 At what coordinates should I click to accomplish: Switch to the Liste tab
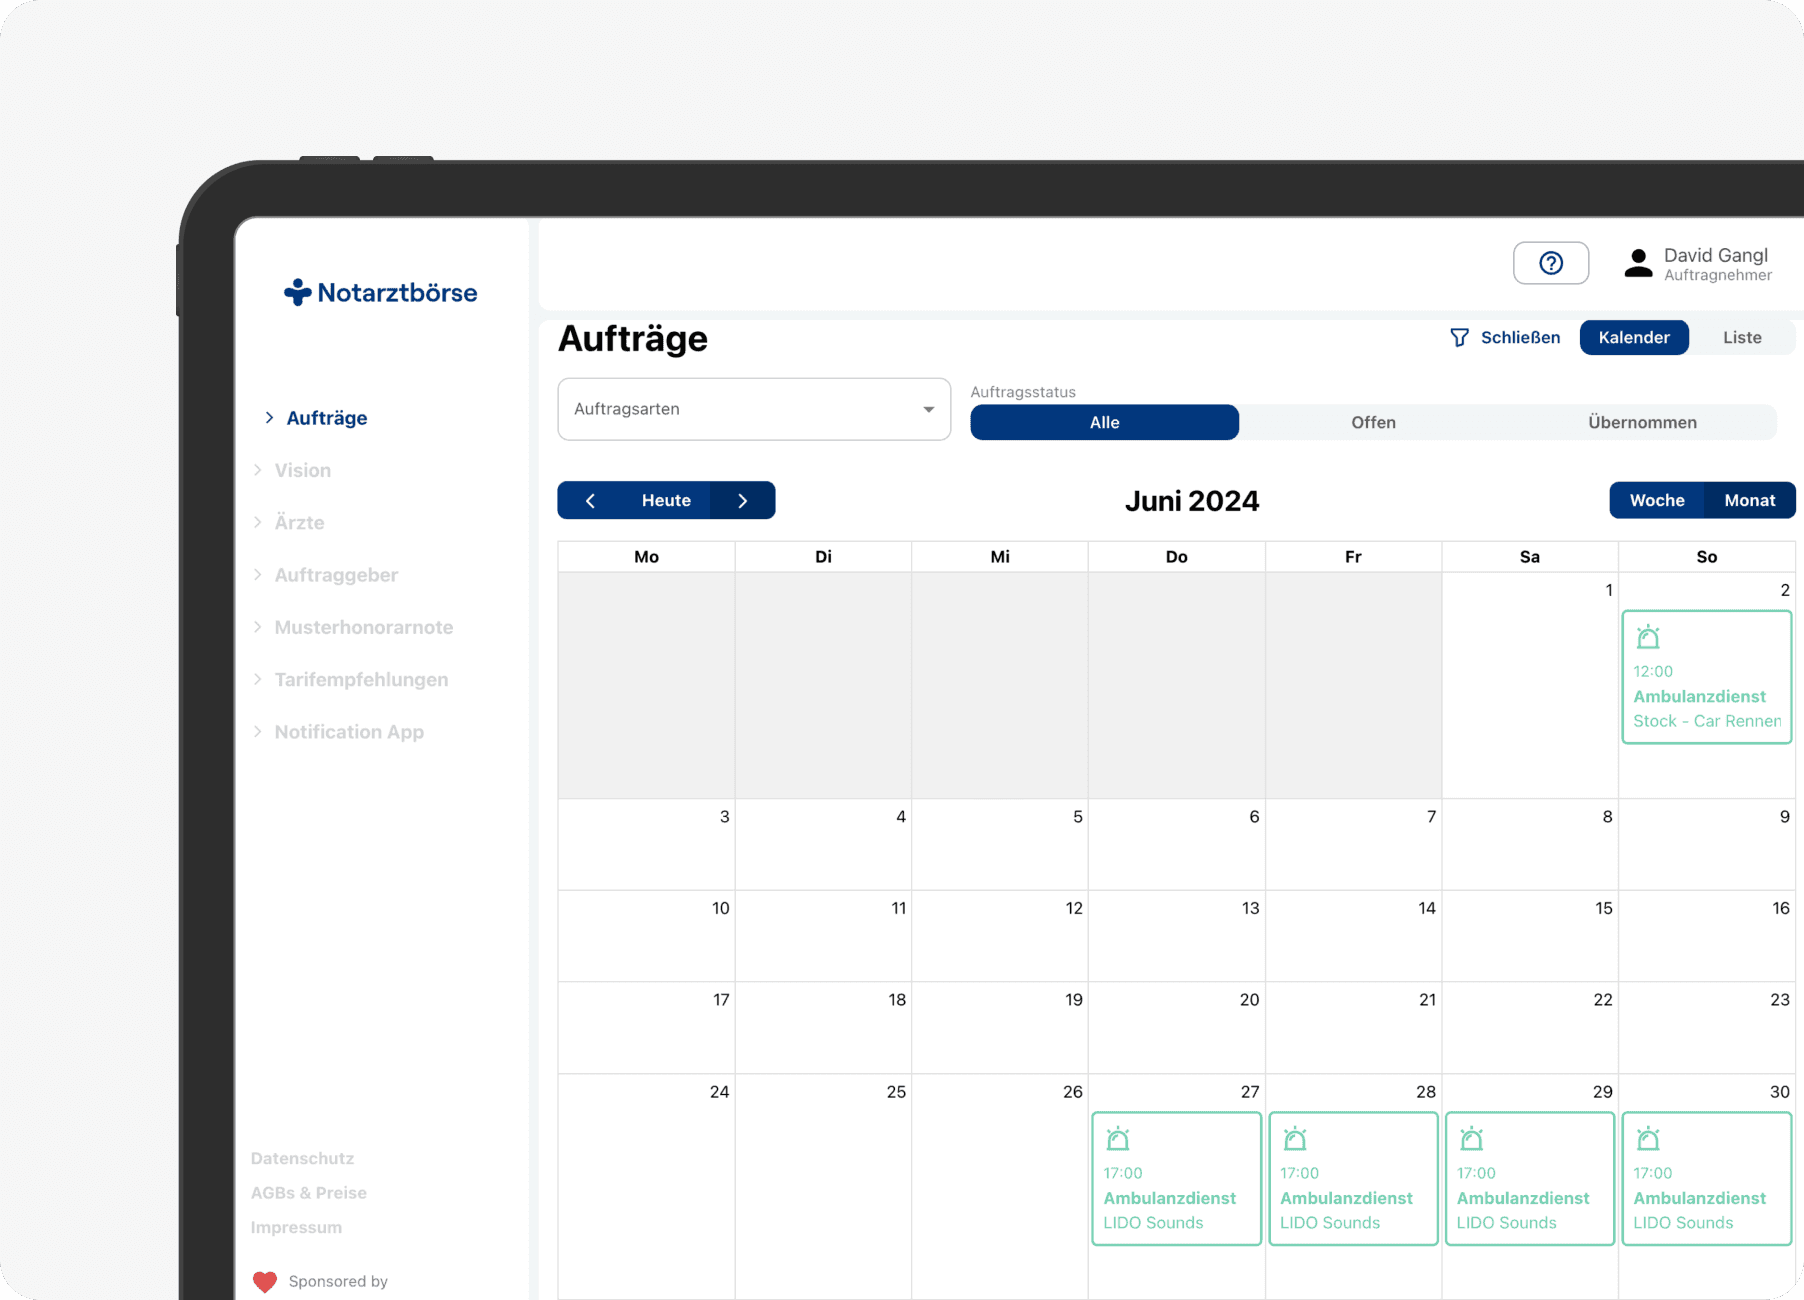pos(1741,338)
